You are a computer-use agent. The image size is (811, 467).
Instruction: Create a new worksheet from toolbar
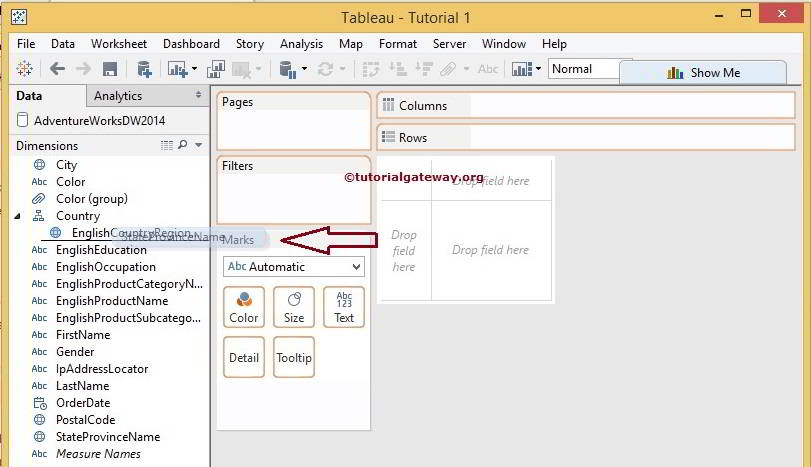pyautogui.click(x=177, y=69)
